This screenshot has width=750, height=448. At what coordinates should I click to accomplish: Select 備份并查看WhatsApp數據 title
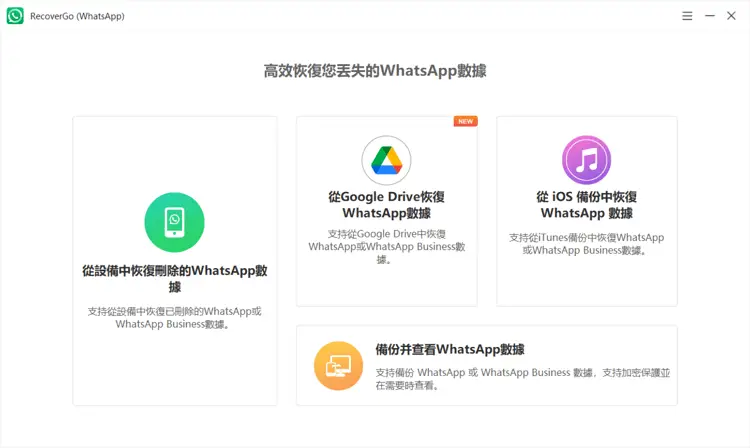pos(450,350)
